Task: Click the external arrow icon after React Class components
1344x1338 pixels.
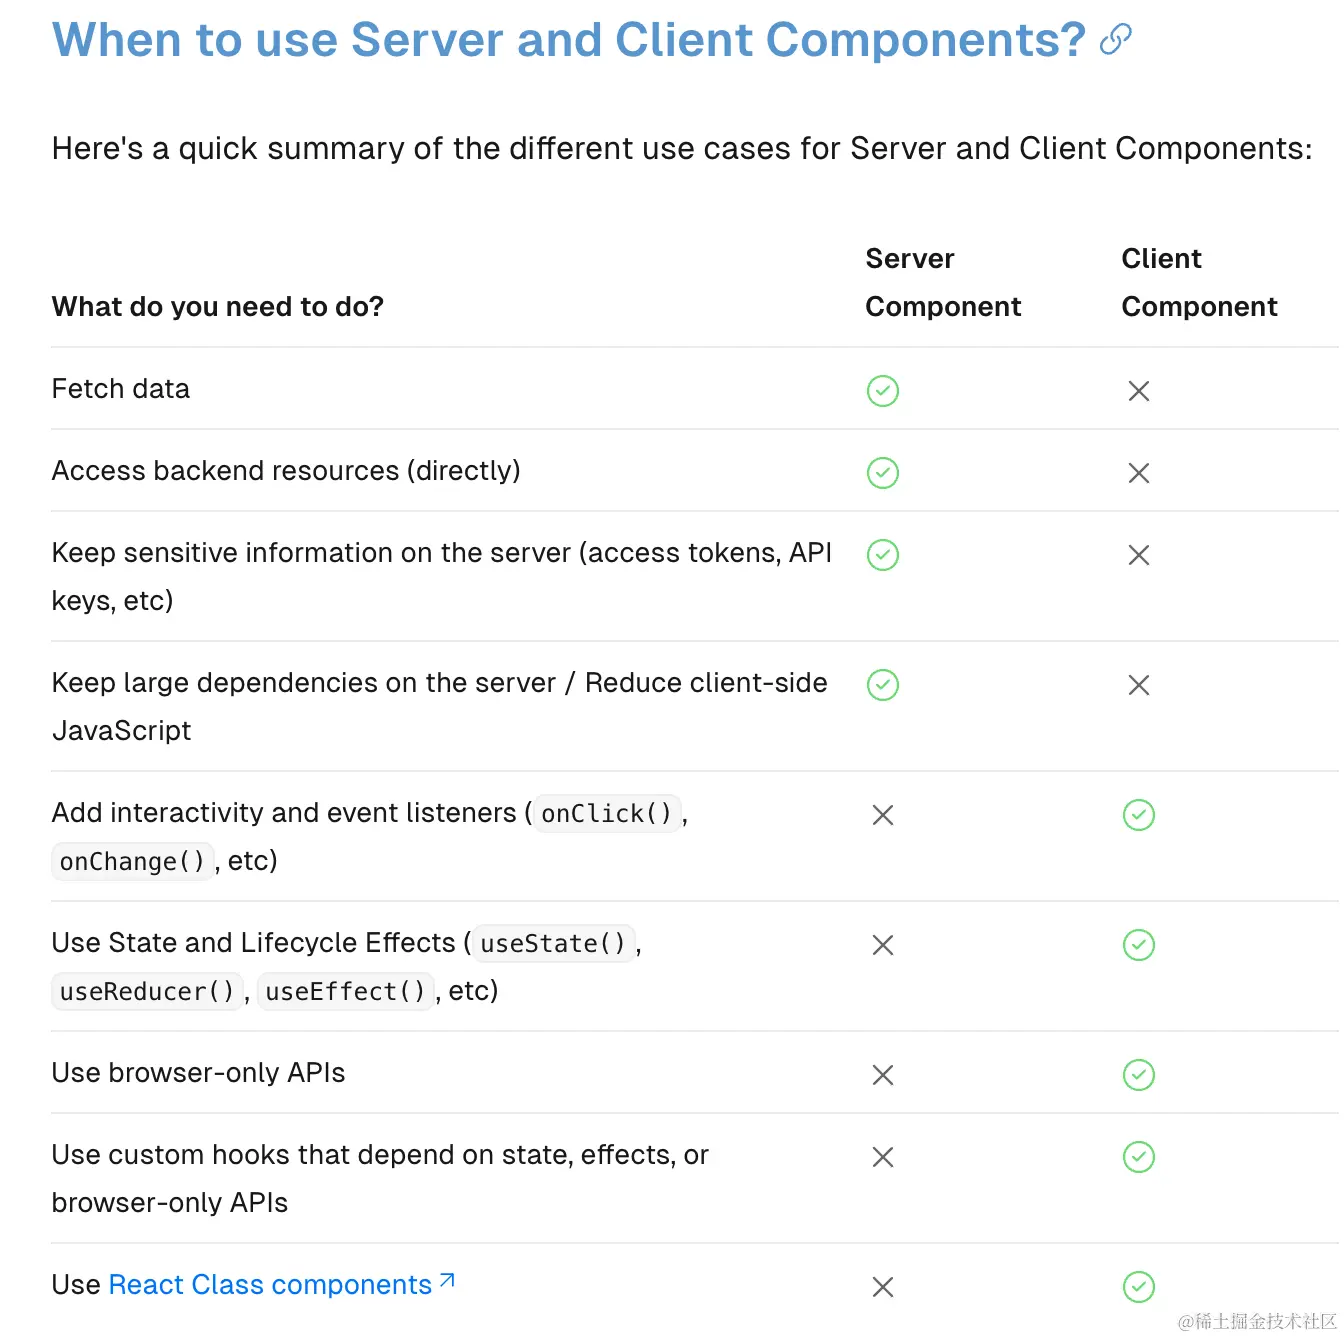Action: [x=447, y=1281]
